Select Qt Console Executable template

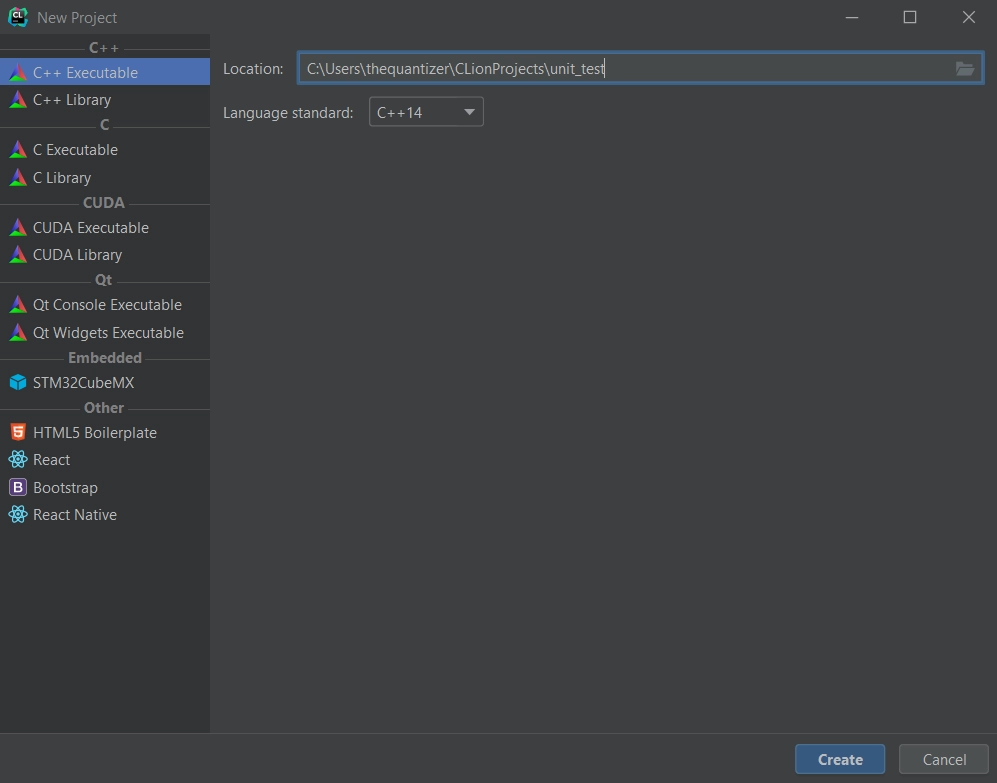(x=105, y=305)
